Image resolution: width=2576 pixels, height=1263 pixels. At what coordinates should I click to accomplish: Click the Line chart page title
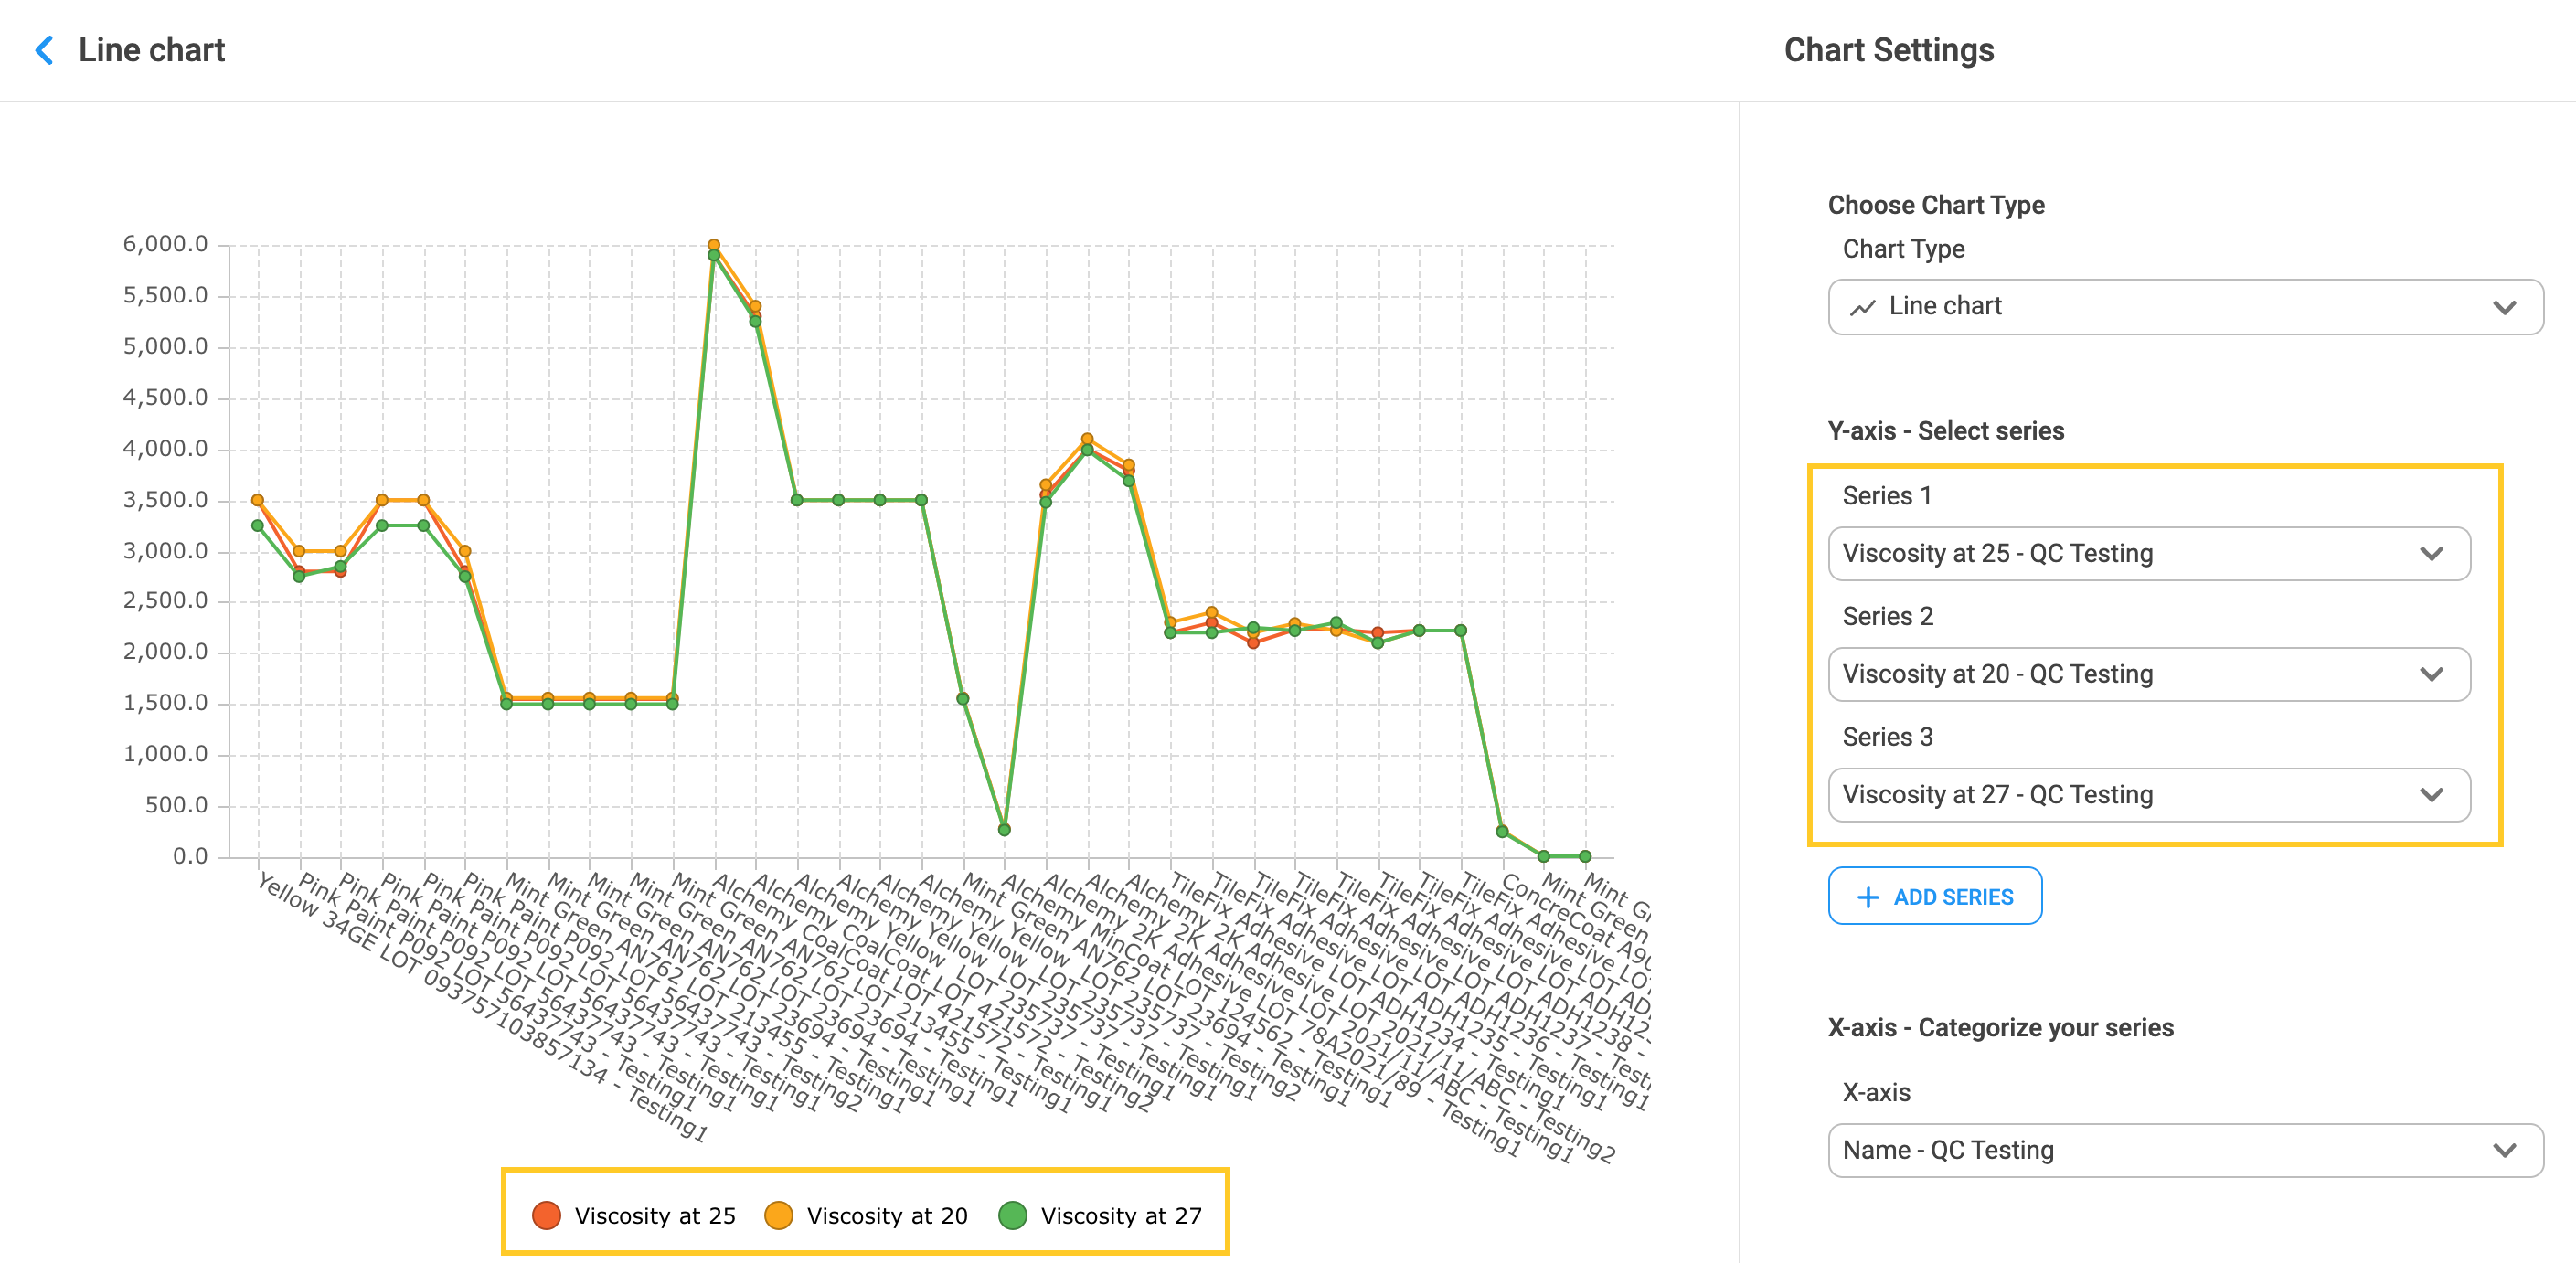tap(152, 50)
